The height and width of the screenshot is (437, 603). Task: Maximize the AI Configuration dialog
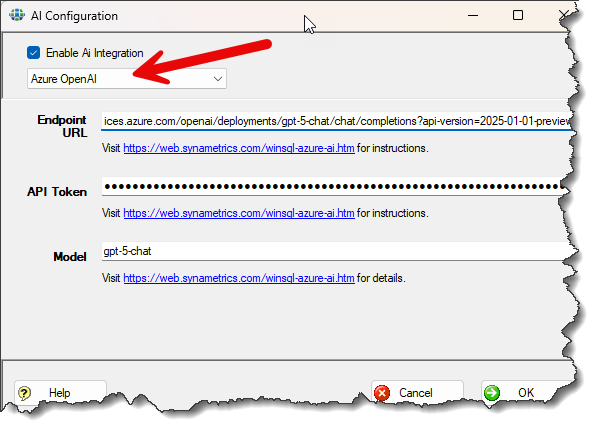click(517, 16)
